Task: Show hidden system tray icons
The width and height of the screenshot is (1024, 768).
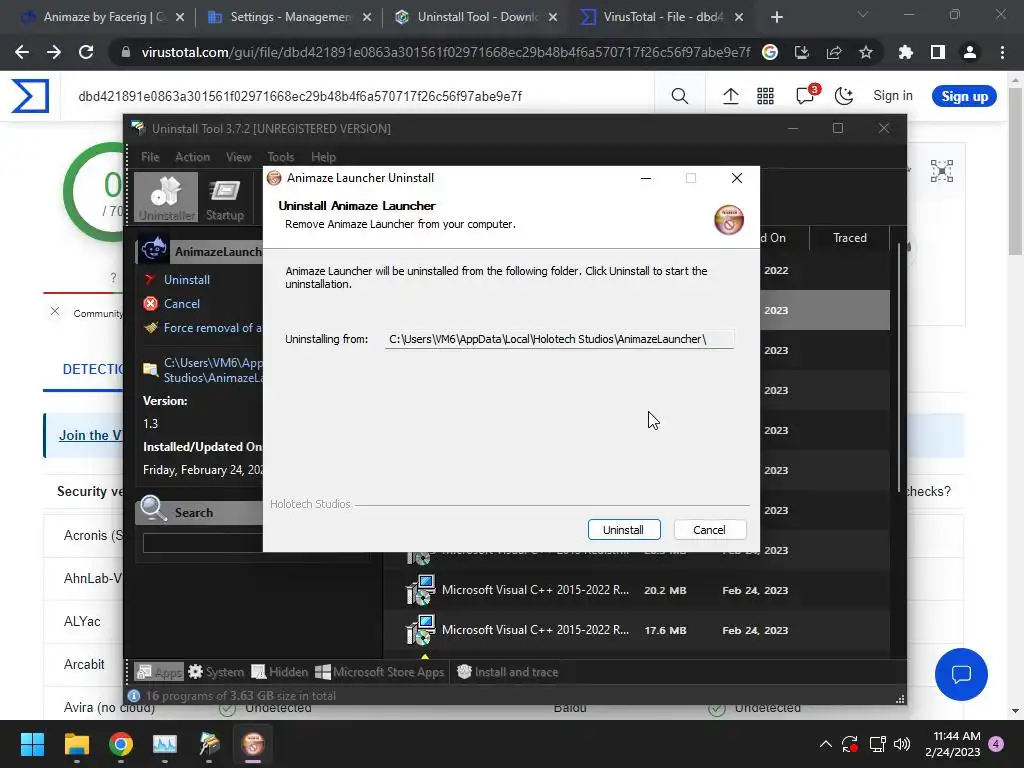Action: (825, 744)
